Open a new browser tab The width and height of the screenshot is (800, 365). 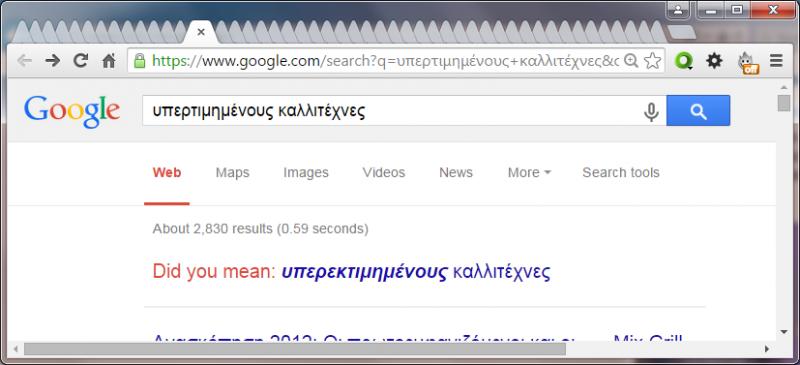[x=681, y=32]
